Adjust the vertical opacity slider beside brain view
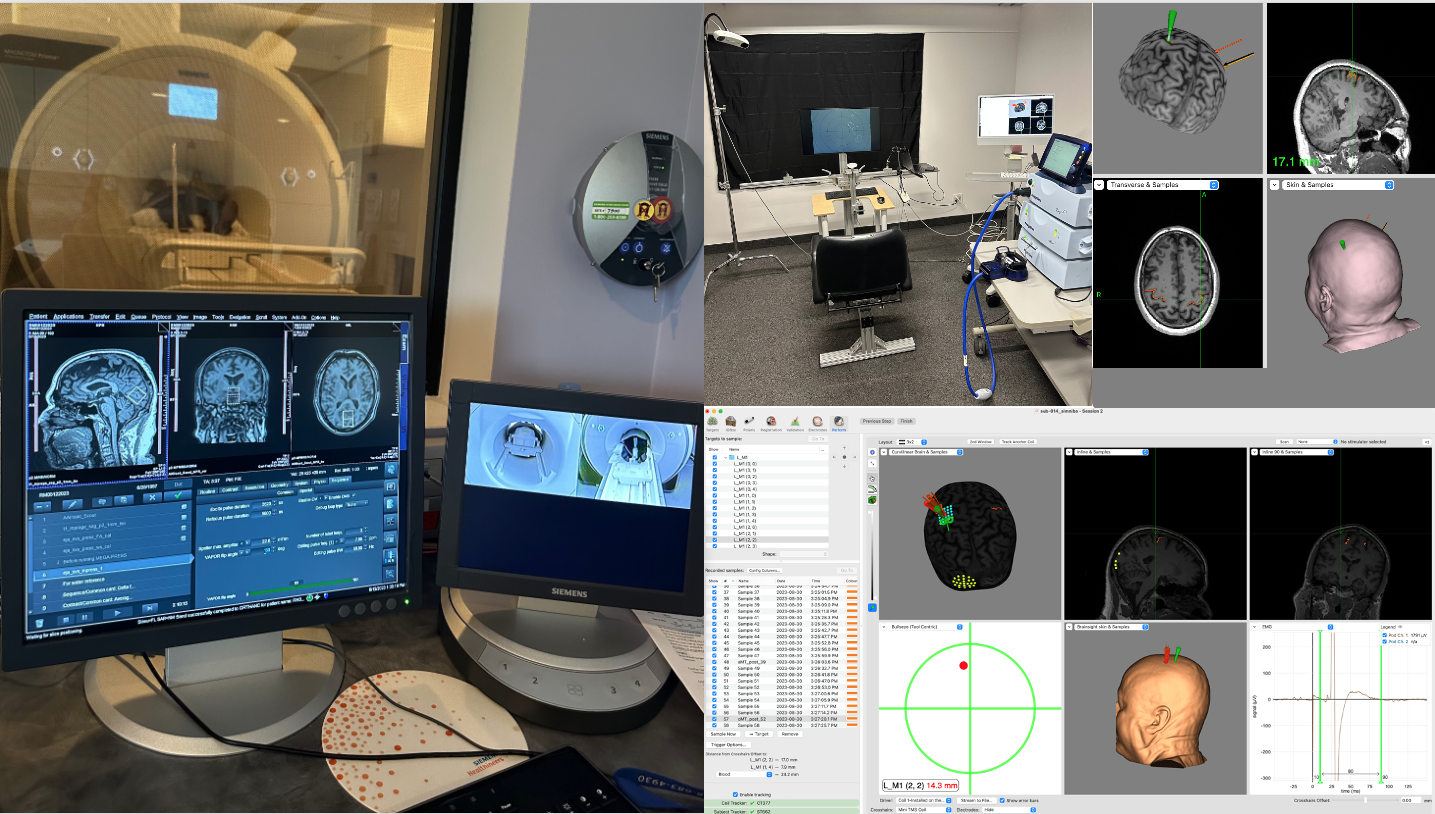The image size is (1435, 814). [872, 556]
